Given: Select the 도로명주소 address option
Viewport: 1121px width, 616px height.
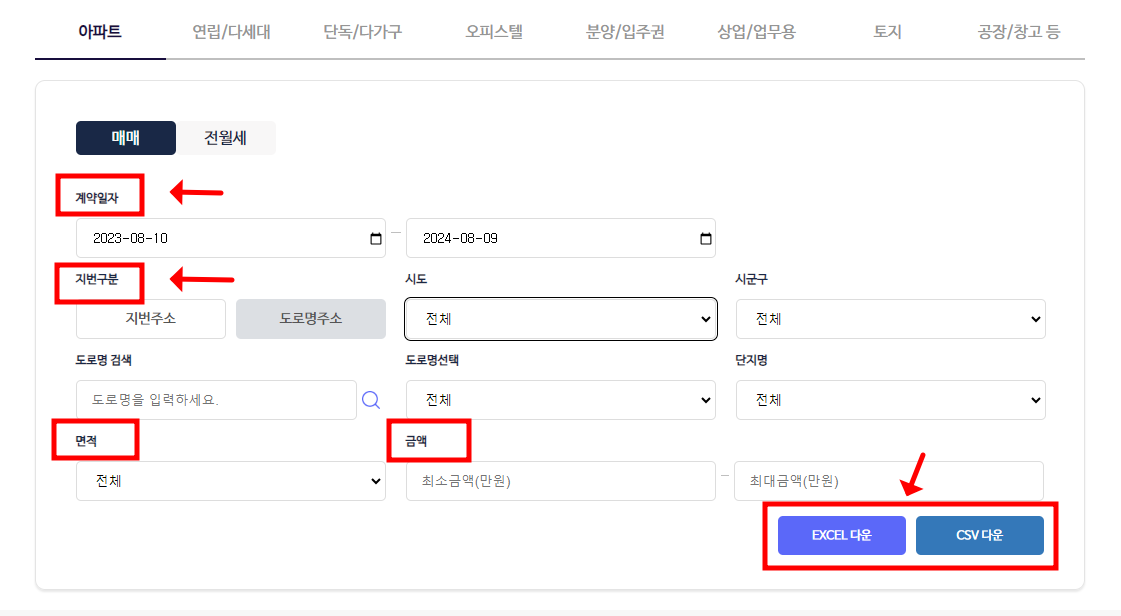Looking at the screenshot, I should click(310, 319).
